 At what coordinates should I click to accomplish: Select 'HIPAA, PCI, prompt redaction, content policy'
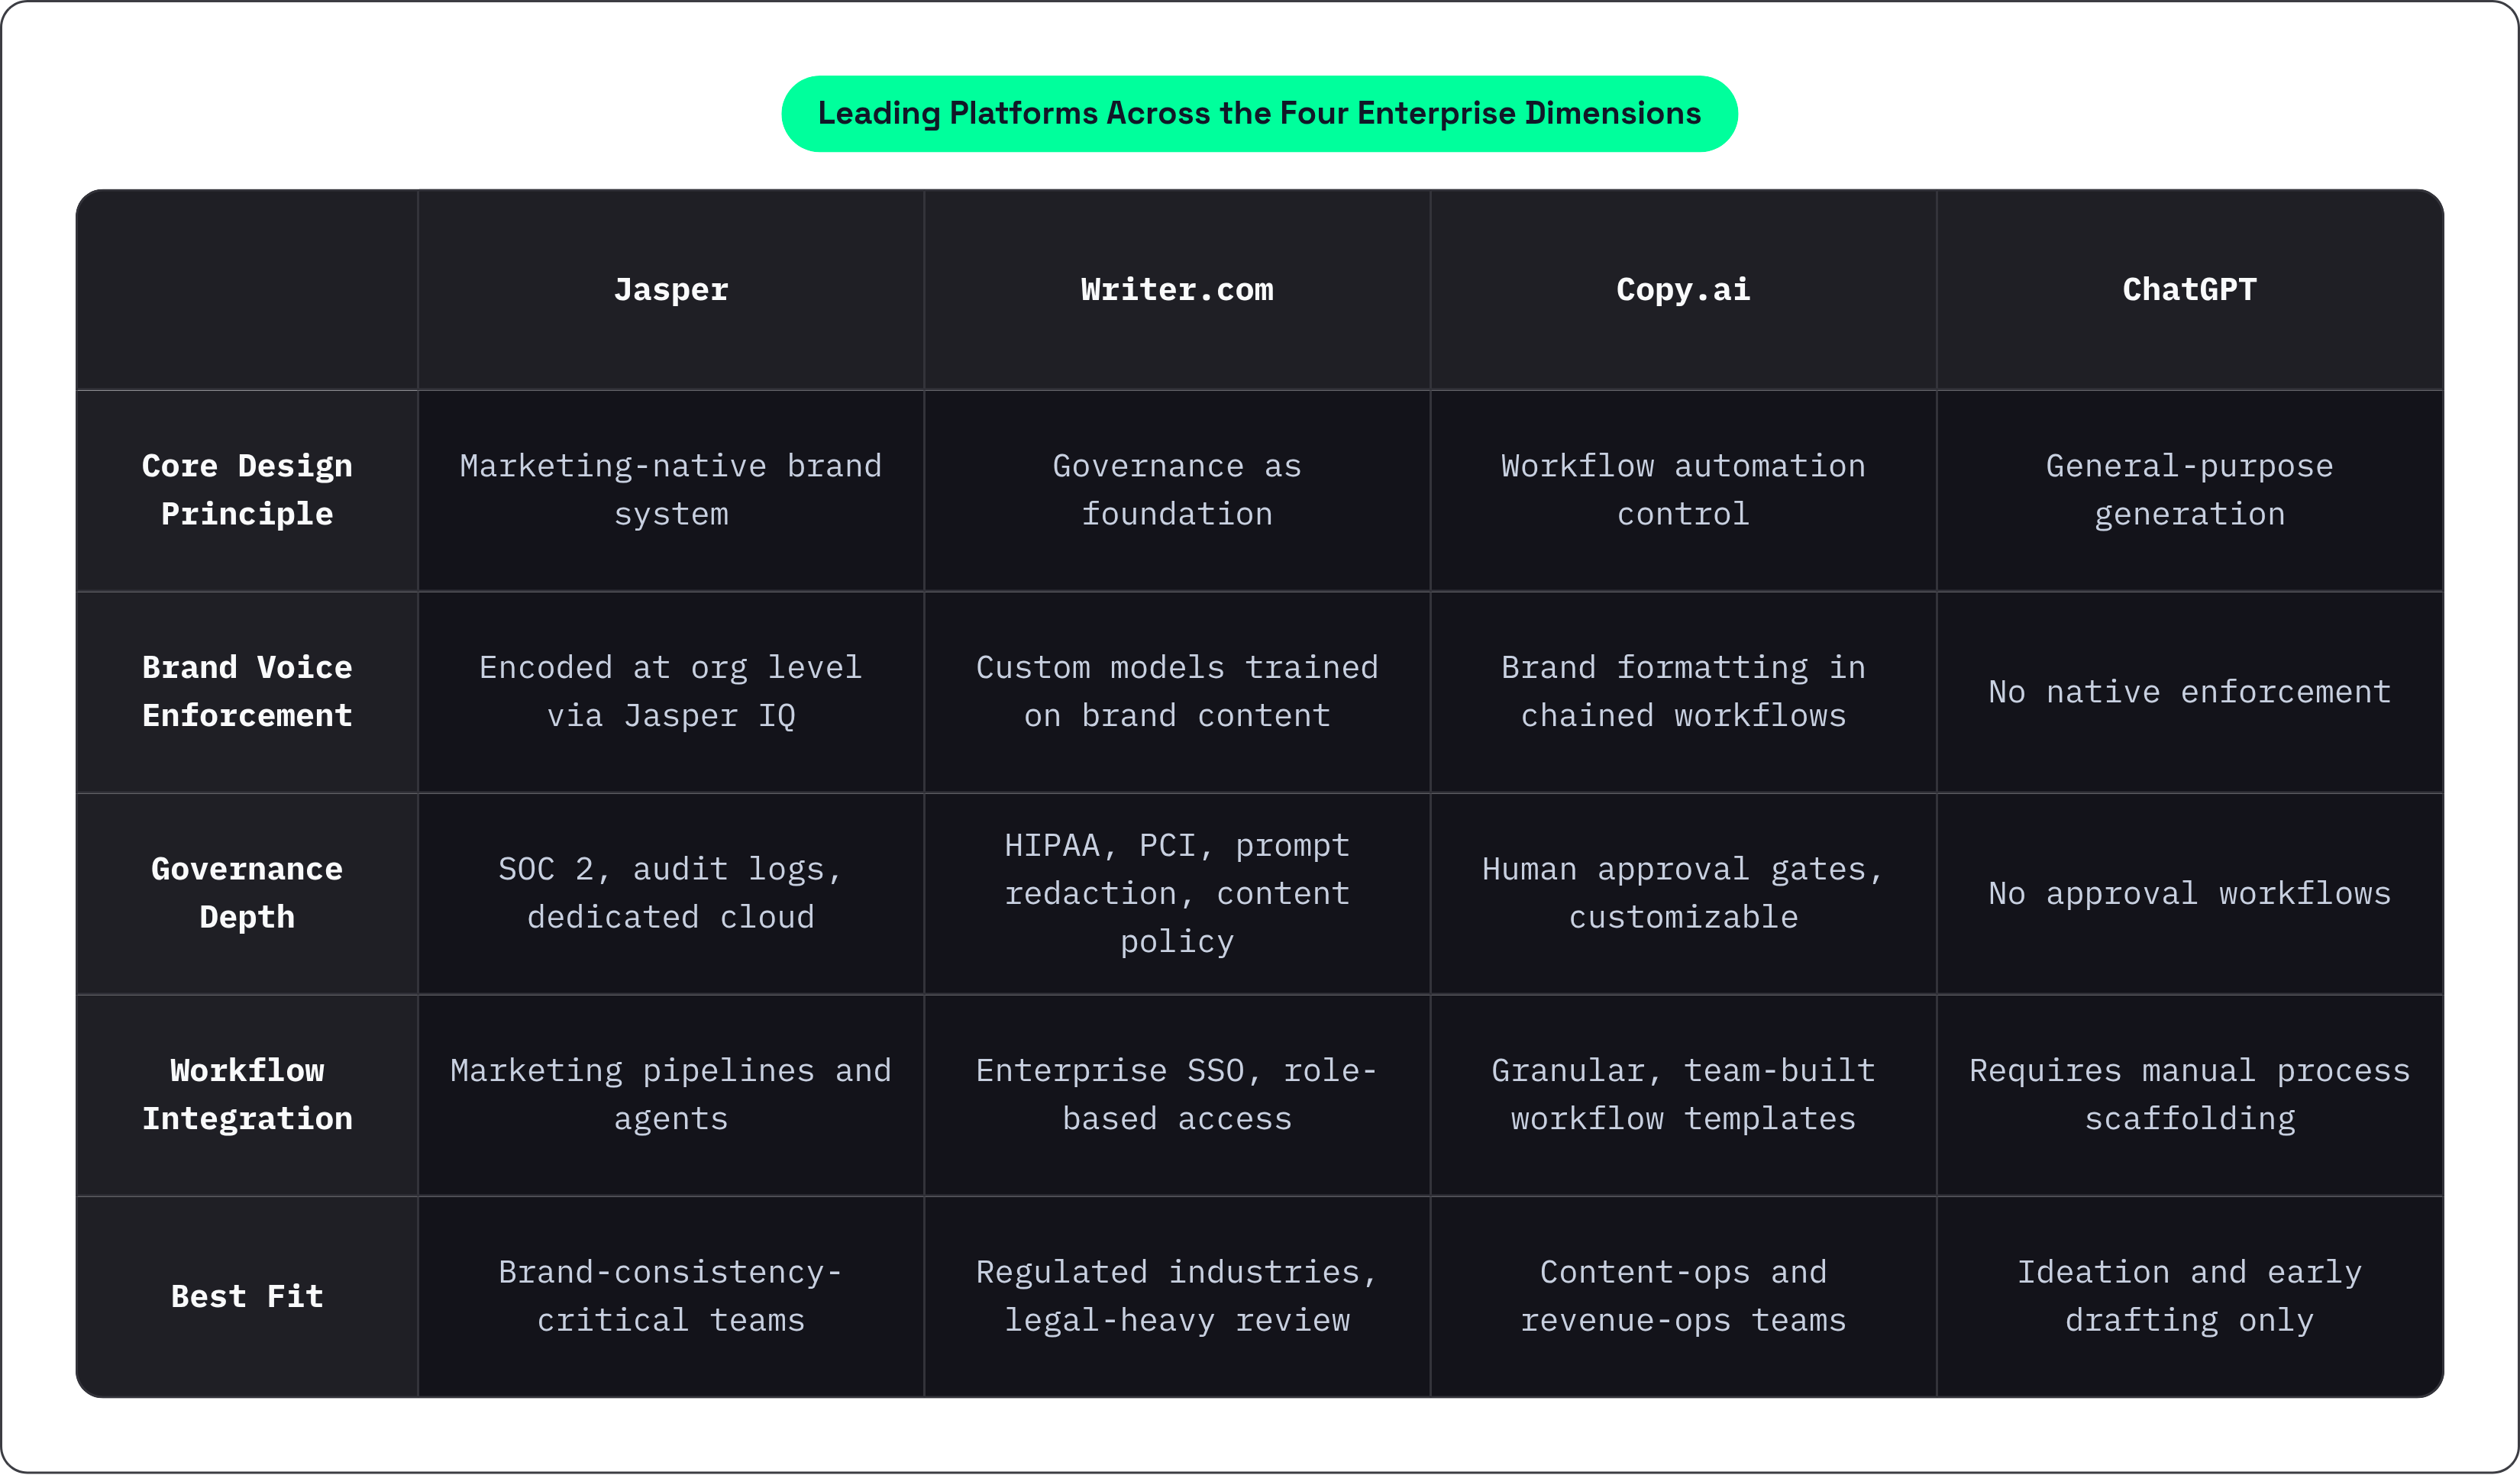click(1177, 893)
